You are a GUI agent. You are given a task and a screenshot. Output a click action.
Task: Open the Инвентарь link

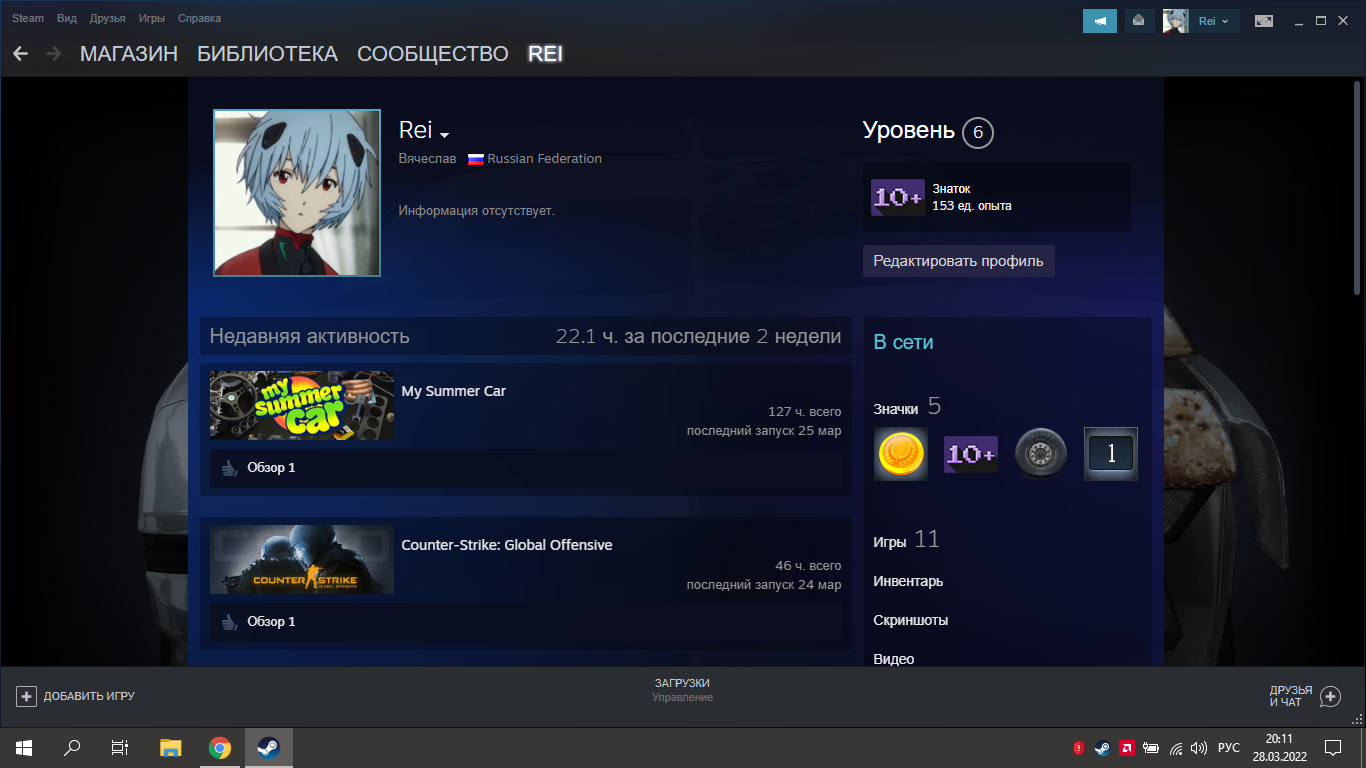pos(908,581)
